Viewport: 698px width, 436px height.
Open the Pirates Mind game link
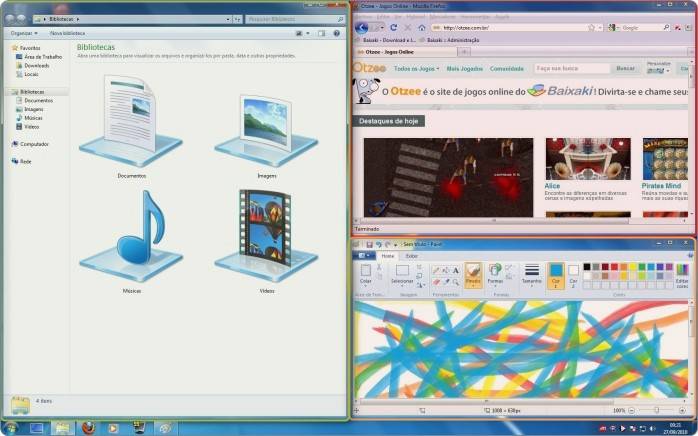[661, 186]
